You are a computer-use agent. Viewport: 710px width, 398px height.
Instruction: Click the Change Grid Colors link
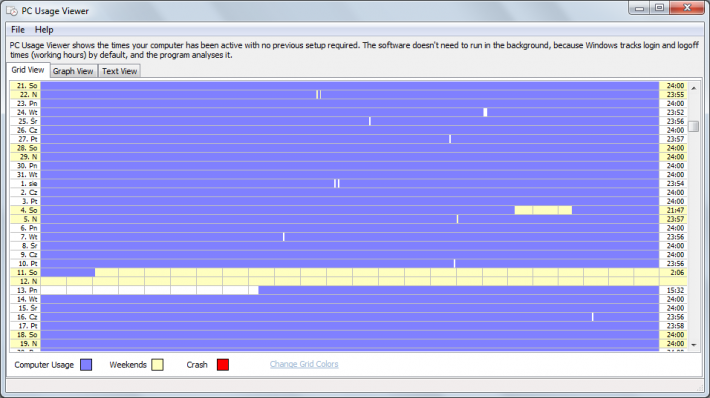tap(304, 364)
